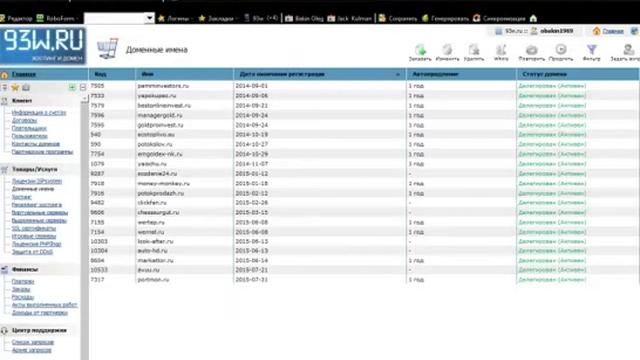Select the managergold.ru domain row
Screen dimensions: 640x360
click(364, 115)
